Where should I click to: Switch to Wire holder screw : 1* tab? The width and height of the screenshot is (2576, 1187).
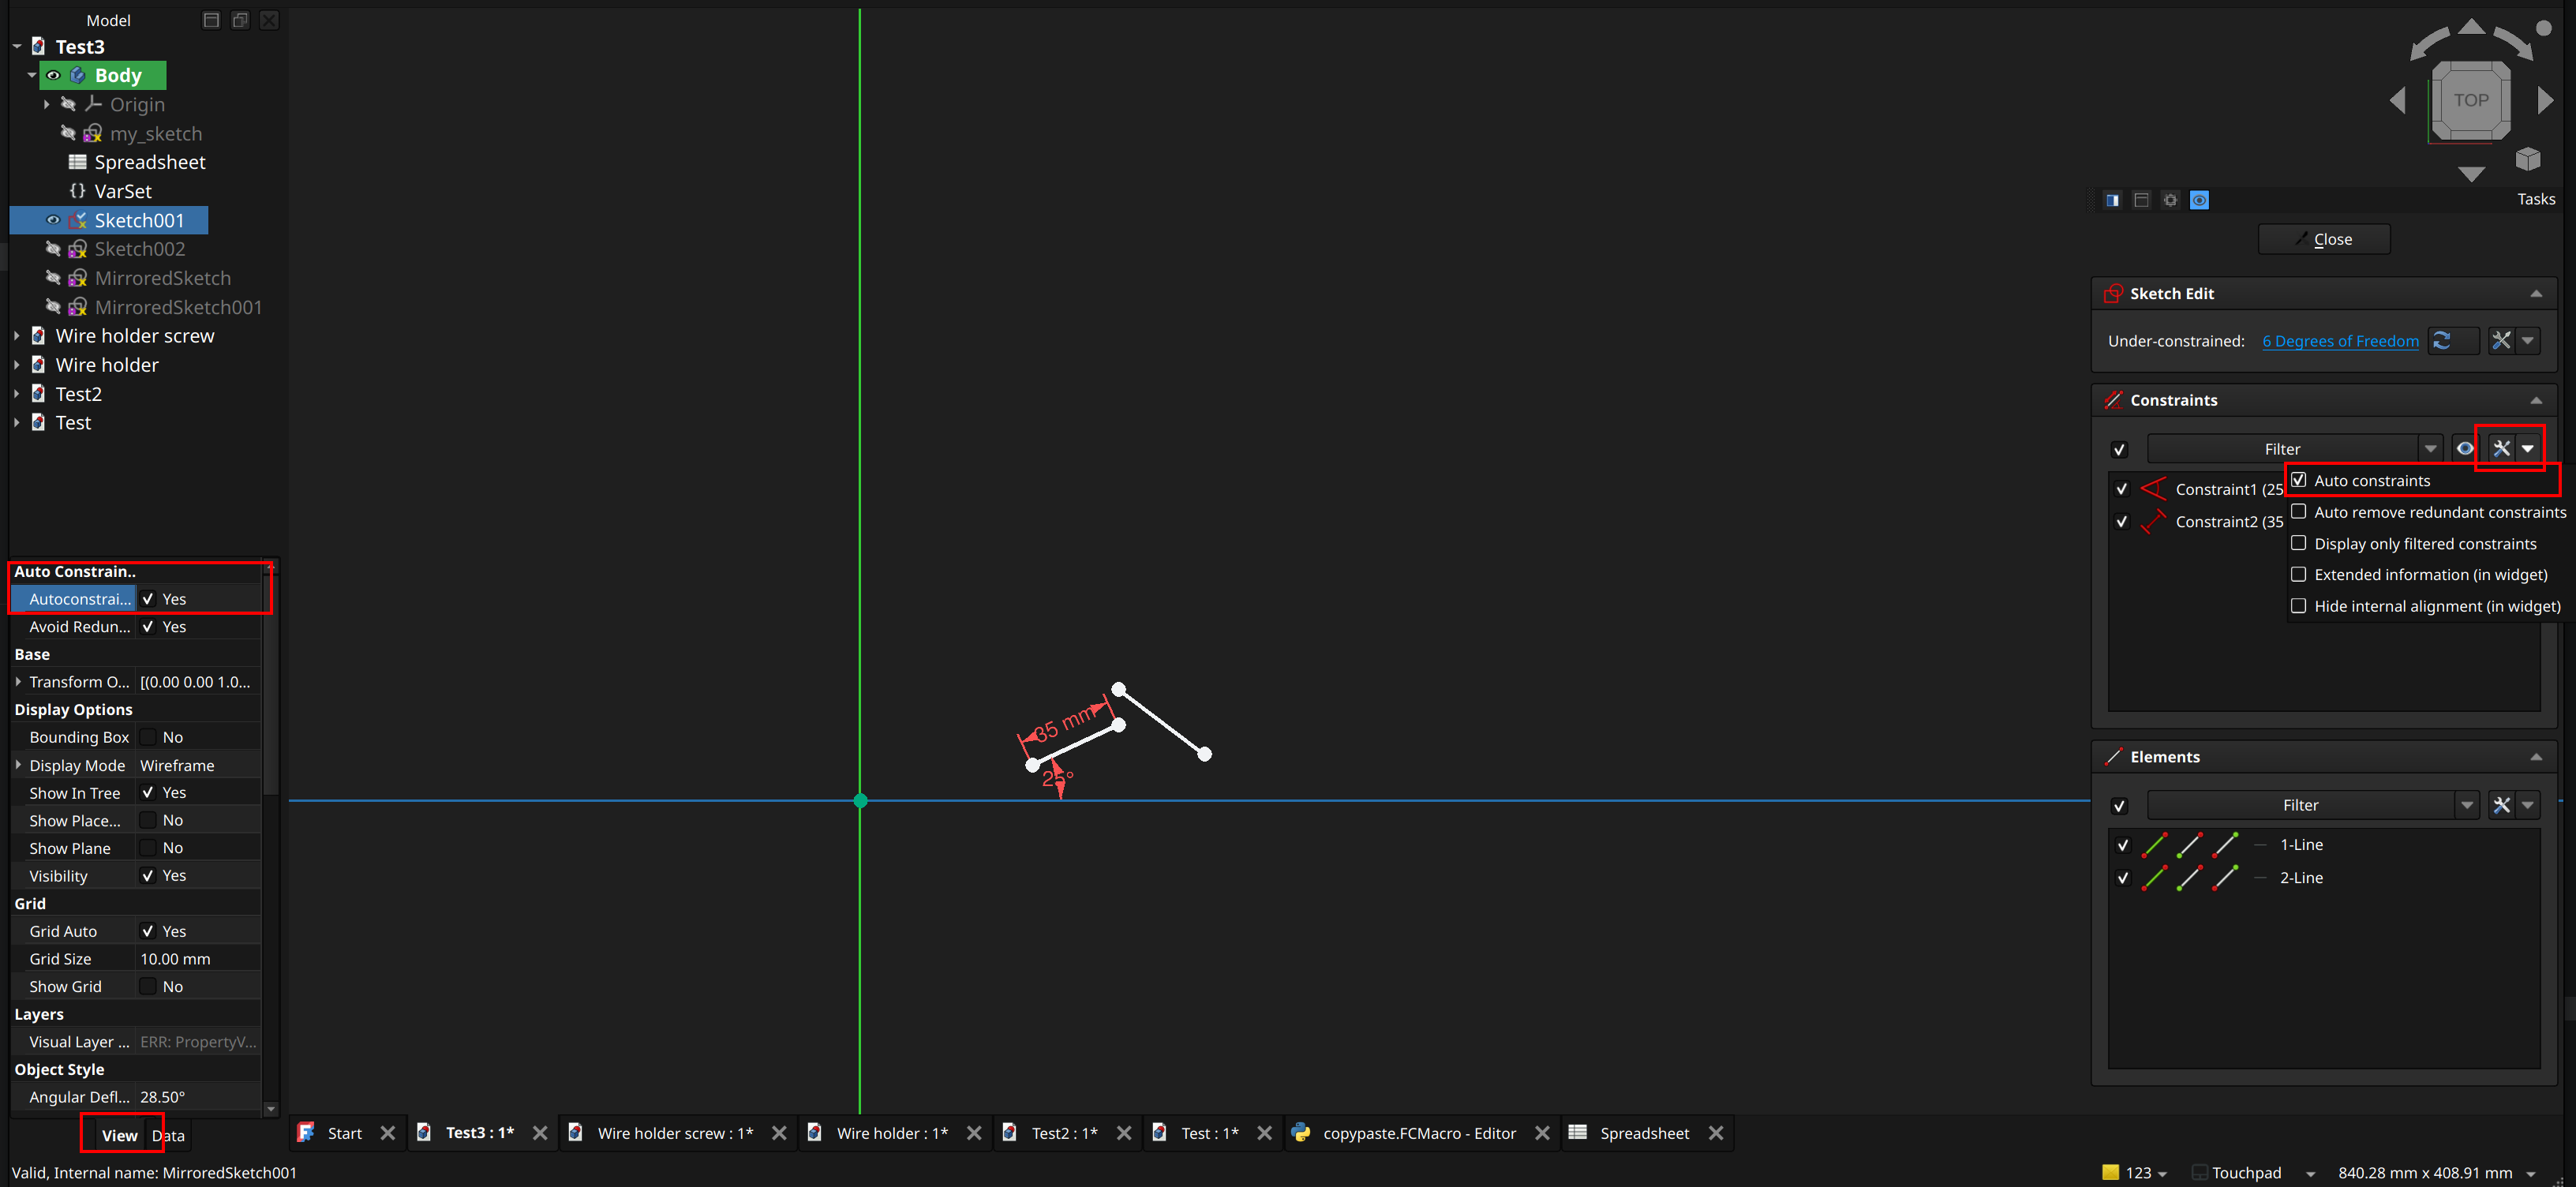(675, 1133)
